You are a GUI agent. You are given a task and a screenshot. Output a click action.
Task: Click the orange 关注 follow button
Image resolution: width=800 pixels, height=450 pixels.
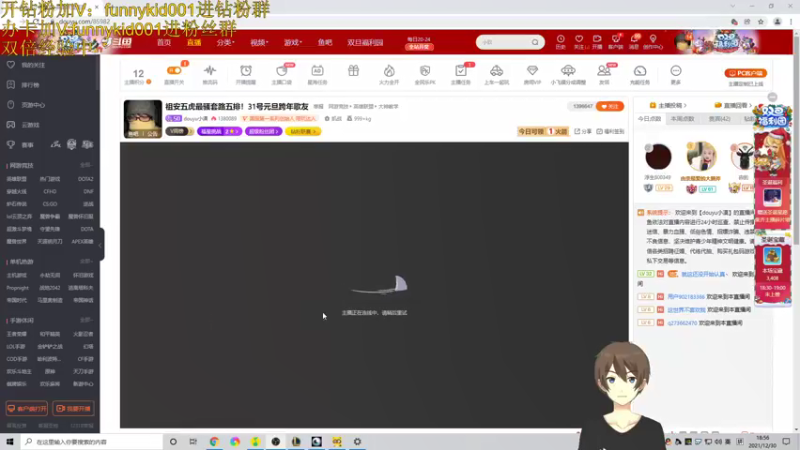click(610, 106)
